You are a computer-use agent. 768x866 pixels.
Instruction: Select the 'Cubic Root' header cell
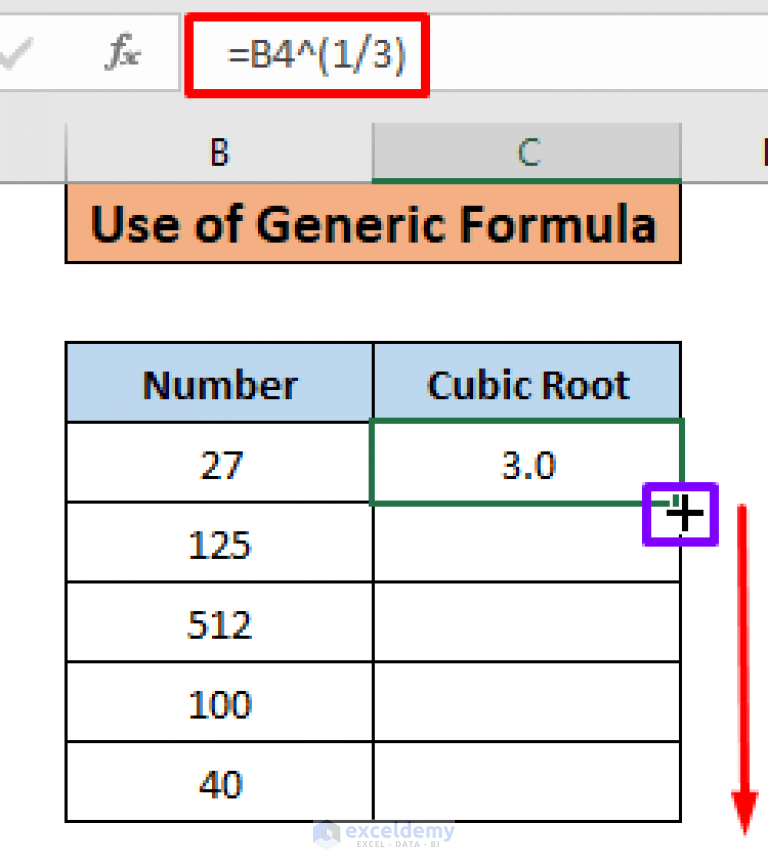pyautogui.click(x=527, y=384)
